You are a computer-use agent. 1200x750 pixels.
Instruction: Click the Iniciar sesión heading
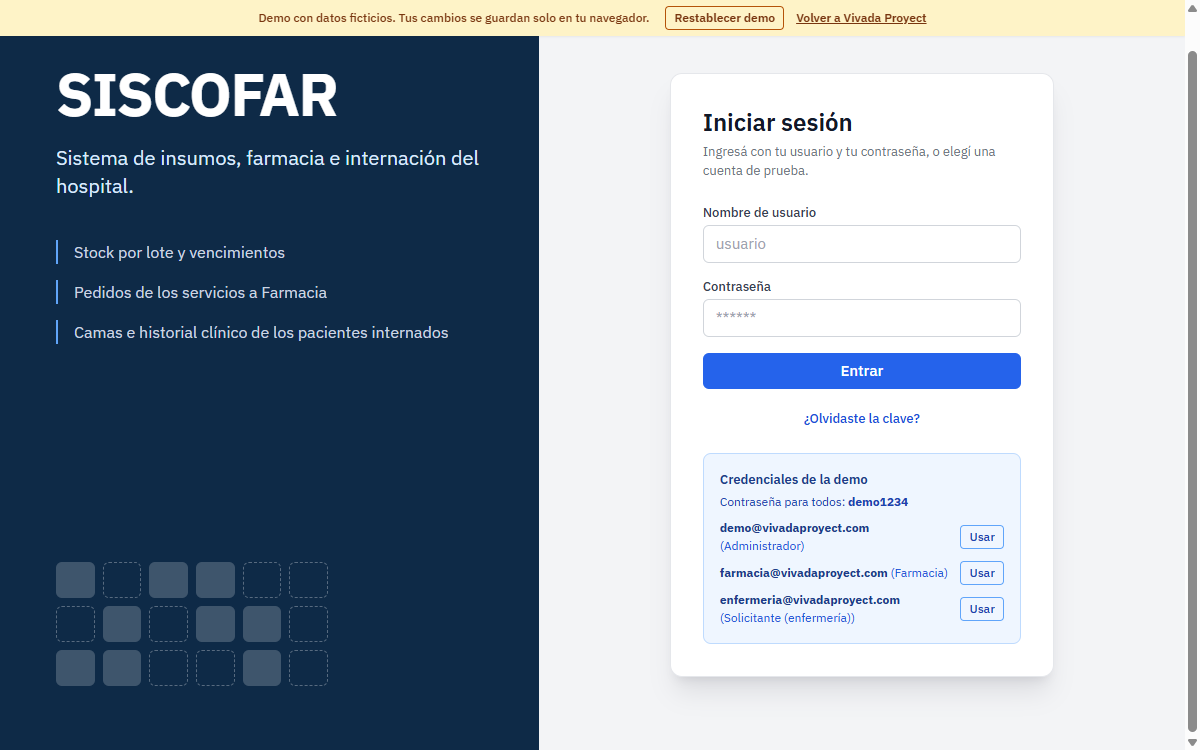tap(777, 123)
